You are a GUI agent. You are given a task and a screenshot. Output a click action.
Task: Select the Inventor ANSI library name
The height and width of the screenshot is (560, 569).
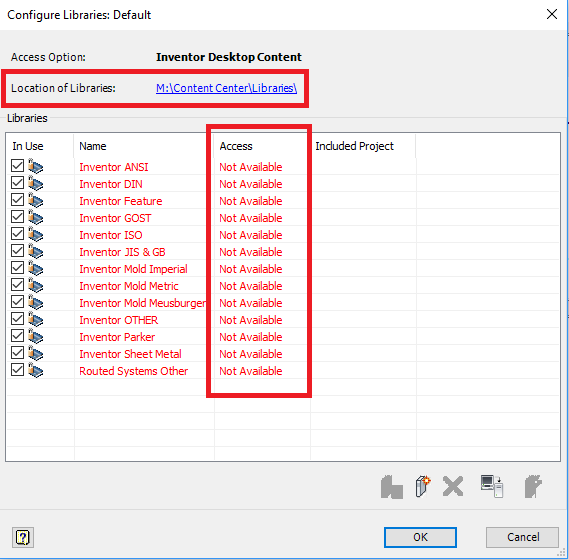pyautogui.click(x=114, y=167)
